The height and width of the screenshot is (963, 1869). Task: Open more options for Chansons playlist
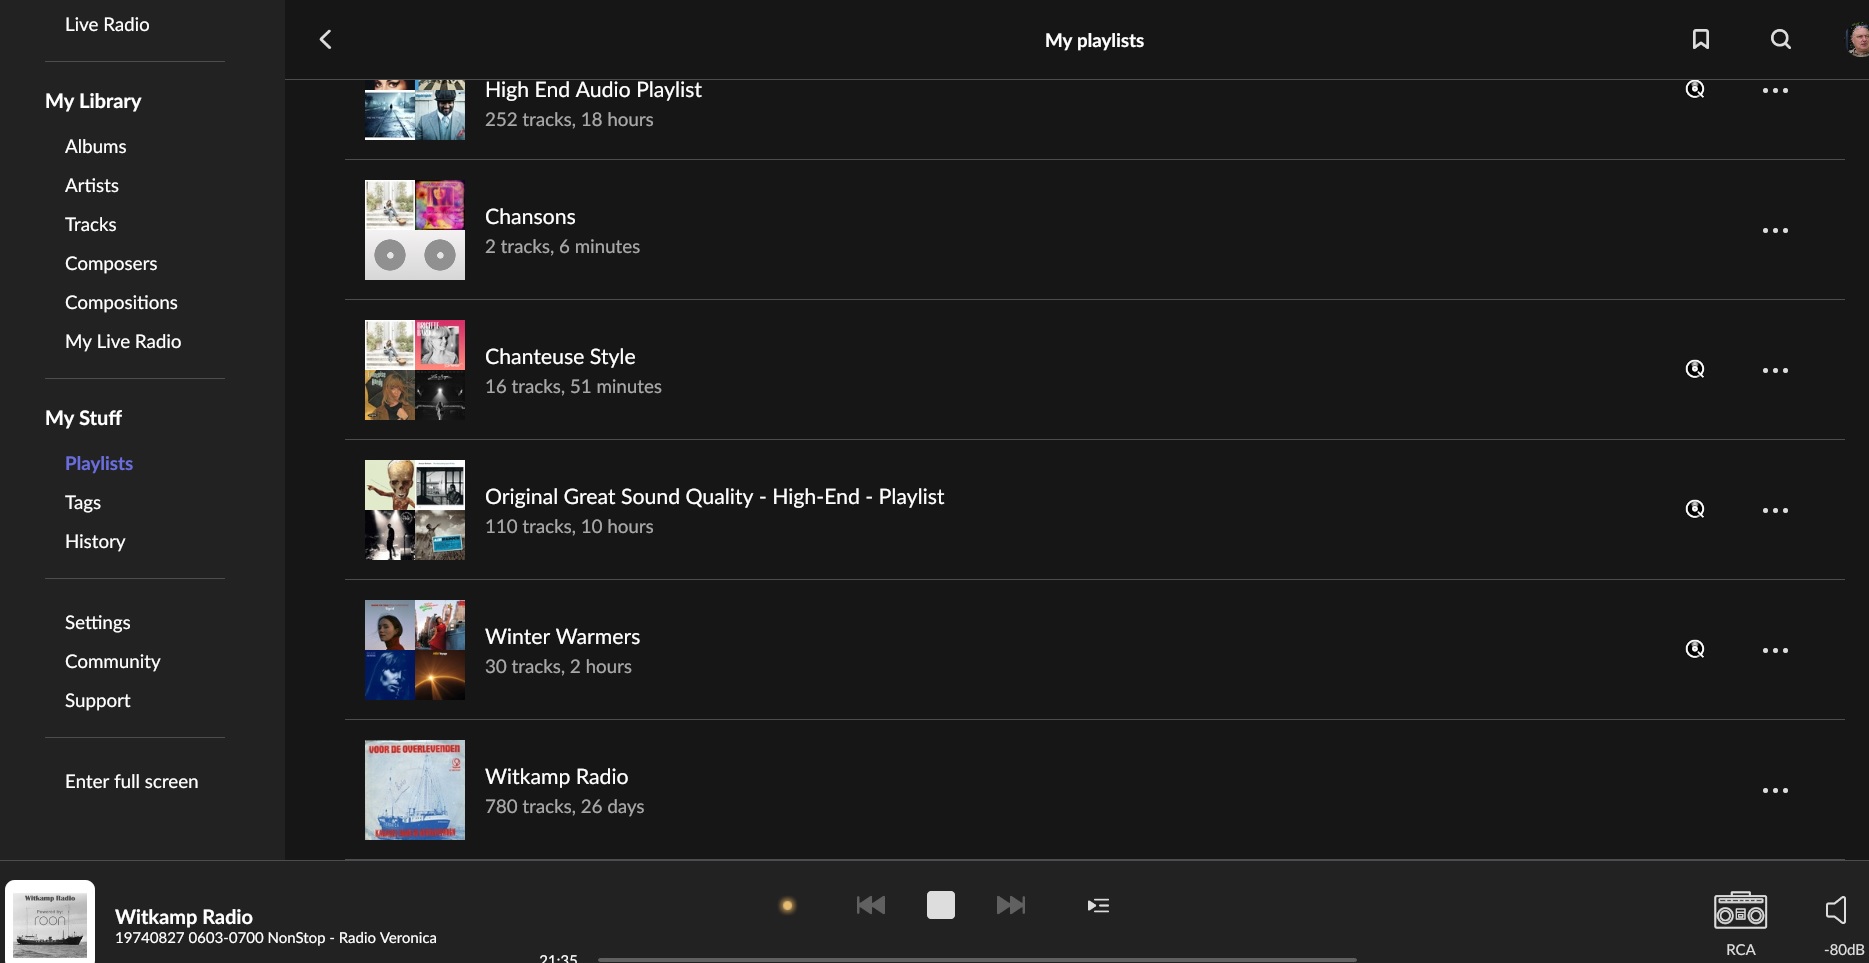coord(1775,230)
